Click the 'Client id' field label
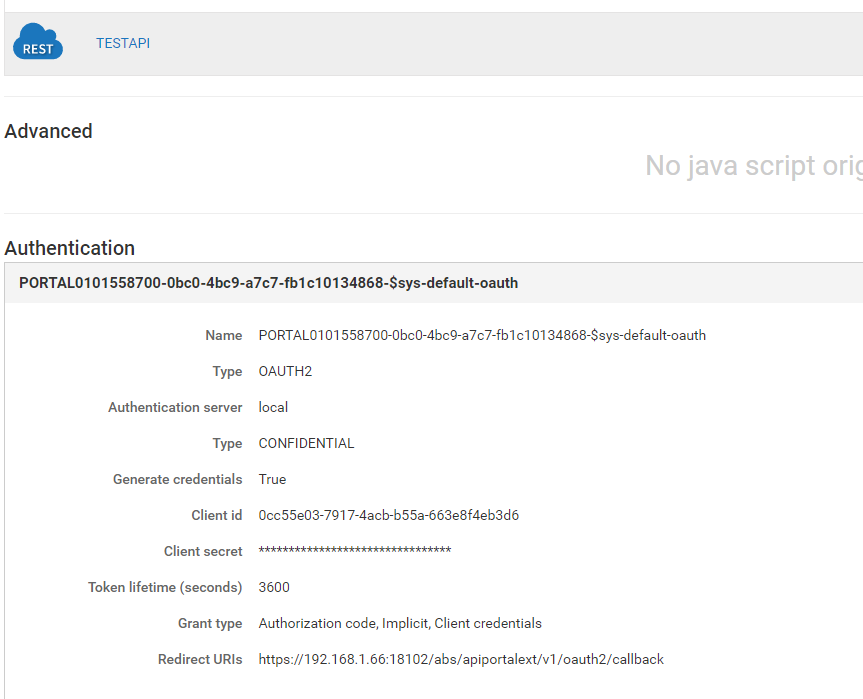Screen dimensions: 863x699 tap(216, 515)
